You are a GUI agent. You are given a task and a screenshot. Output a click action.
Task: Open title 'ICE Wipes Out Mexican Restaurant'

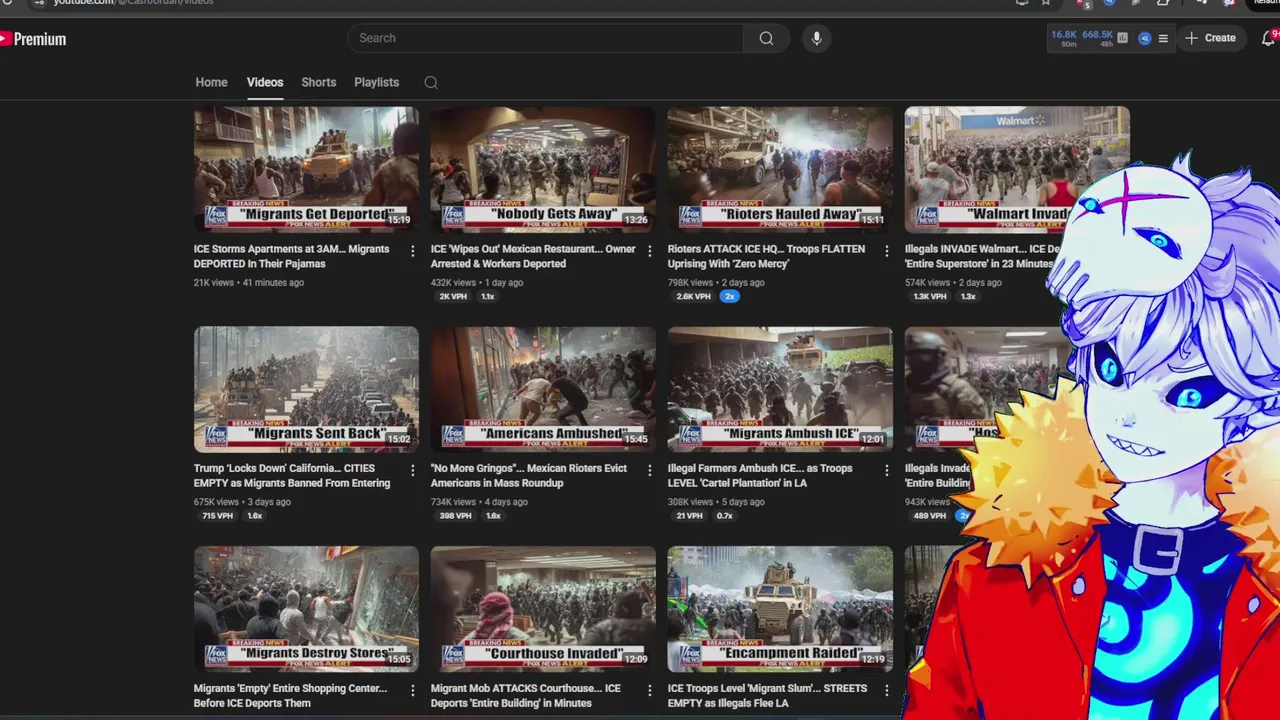click(533, 256)
